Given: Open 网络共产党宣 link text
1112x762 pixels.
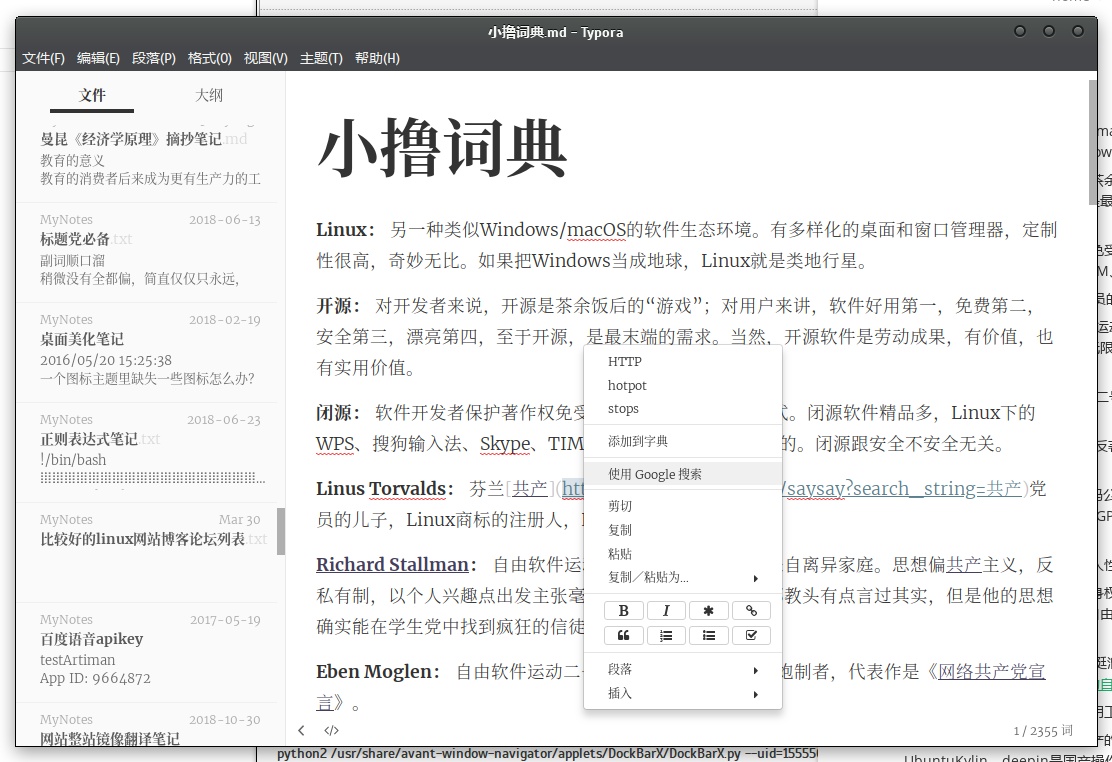Looking at the screenshot, I should coord(991,671).
